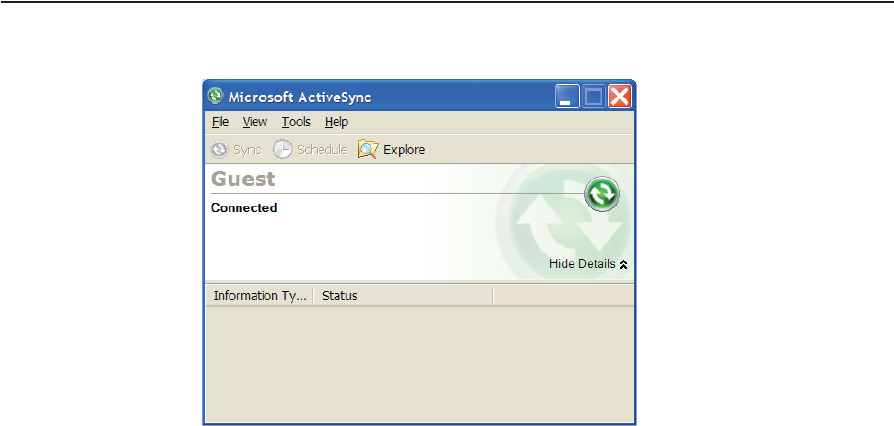Click the green sync status icon

[602, 194]
